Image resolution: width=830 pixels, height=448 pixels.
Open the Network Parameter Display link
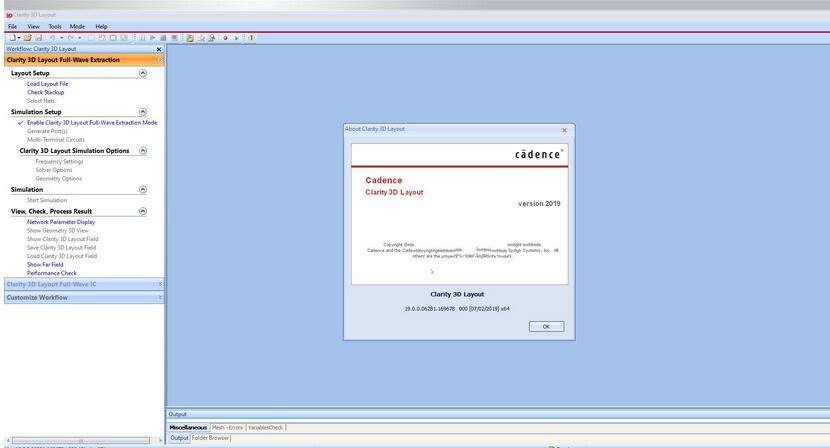[61, 222]
